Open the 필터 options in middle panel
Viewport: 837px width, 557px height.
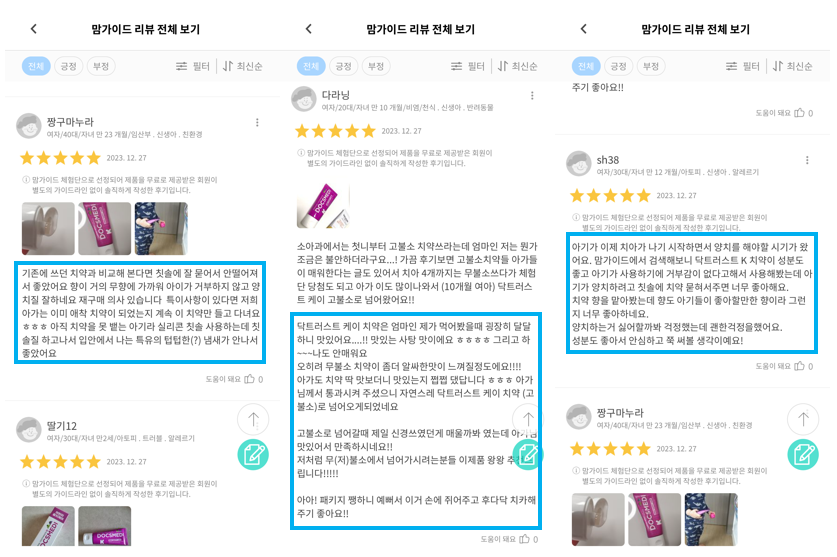point(468,66)
